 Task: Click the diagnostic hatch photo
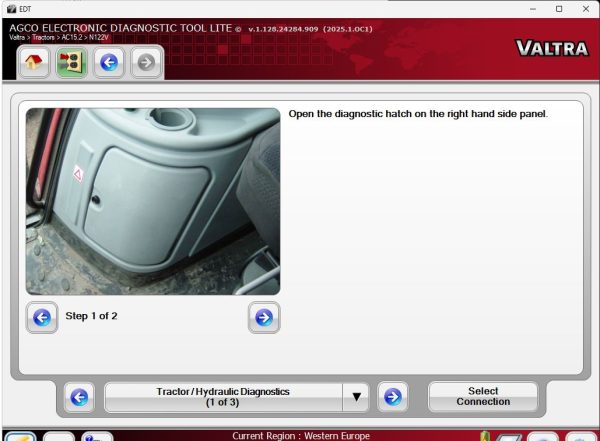tap(153, 201)
